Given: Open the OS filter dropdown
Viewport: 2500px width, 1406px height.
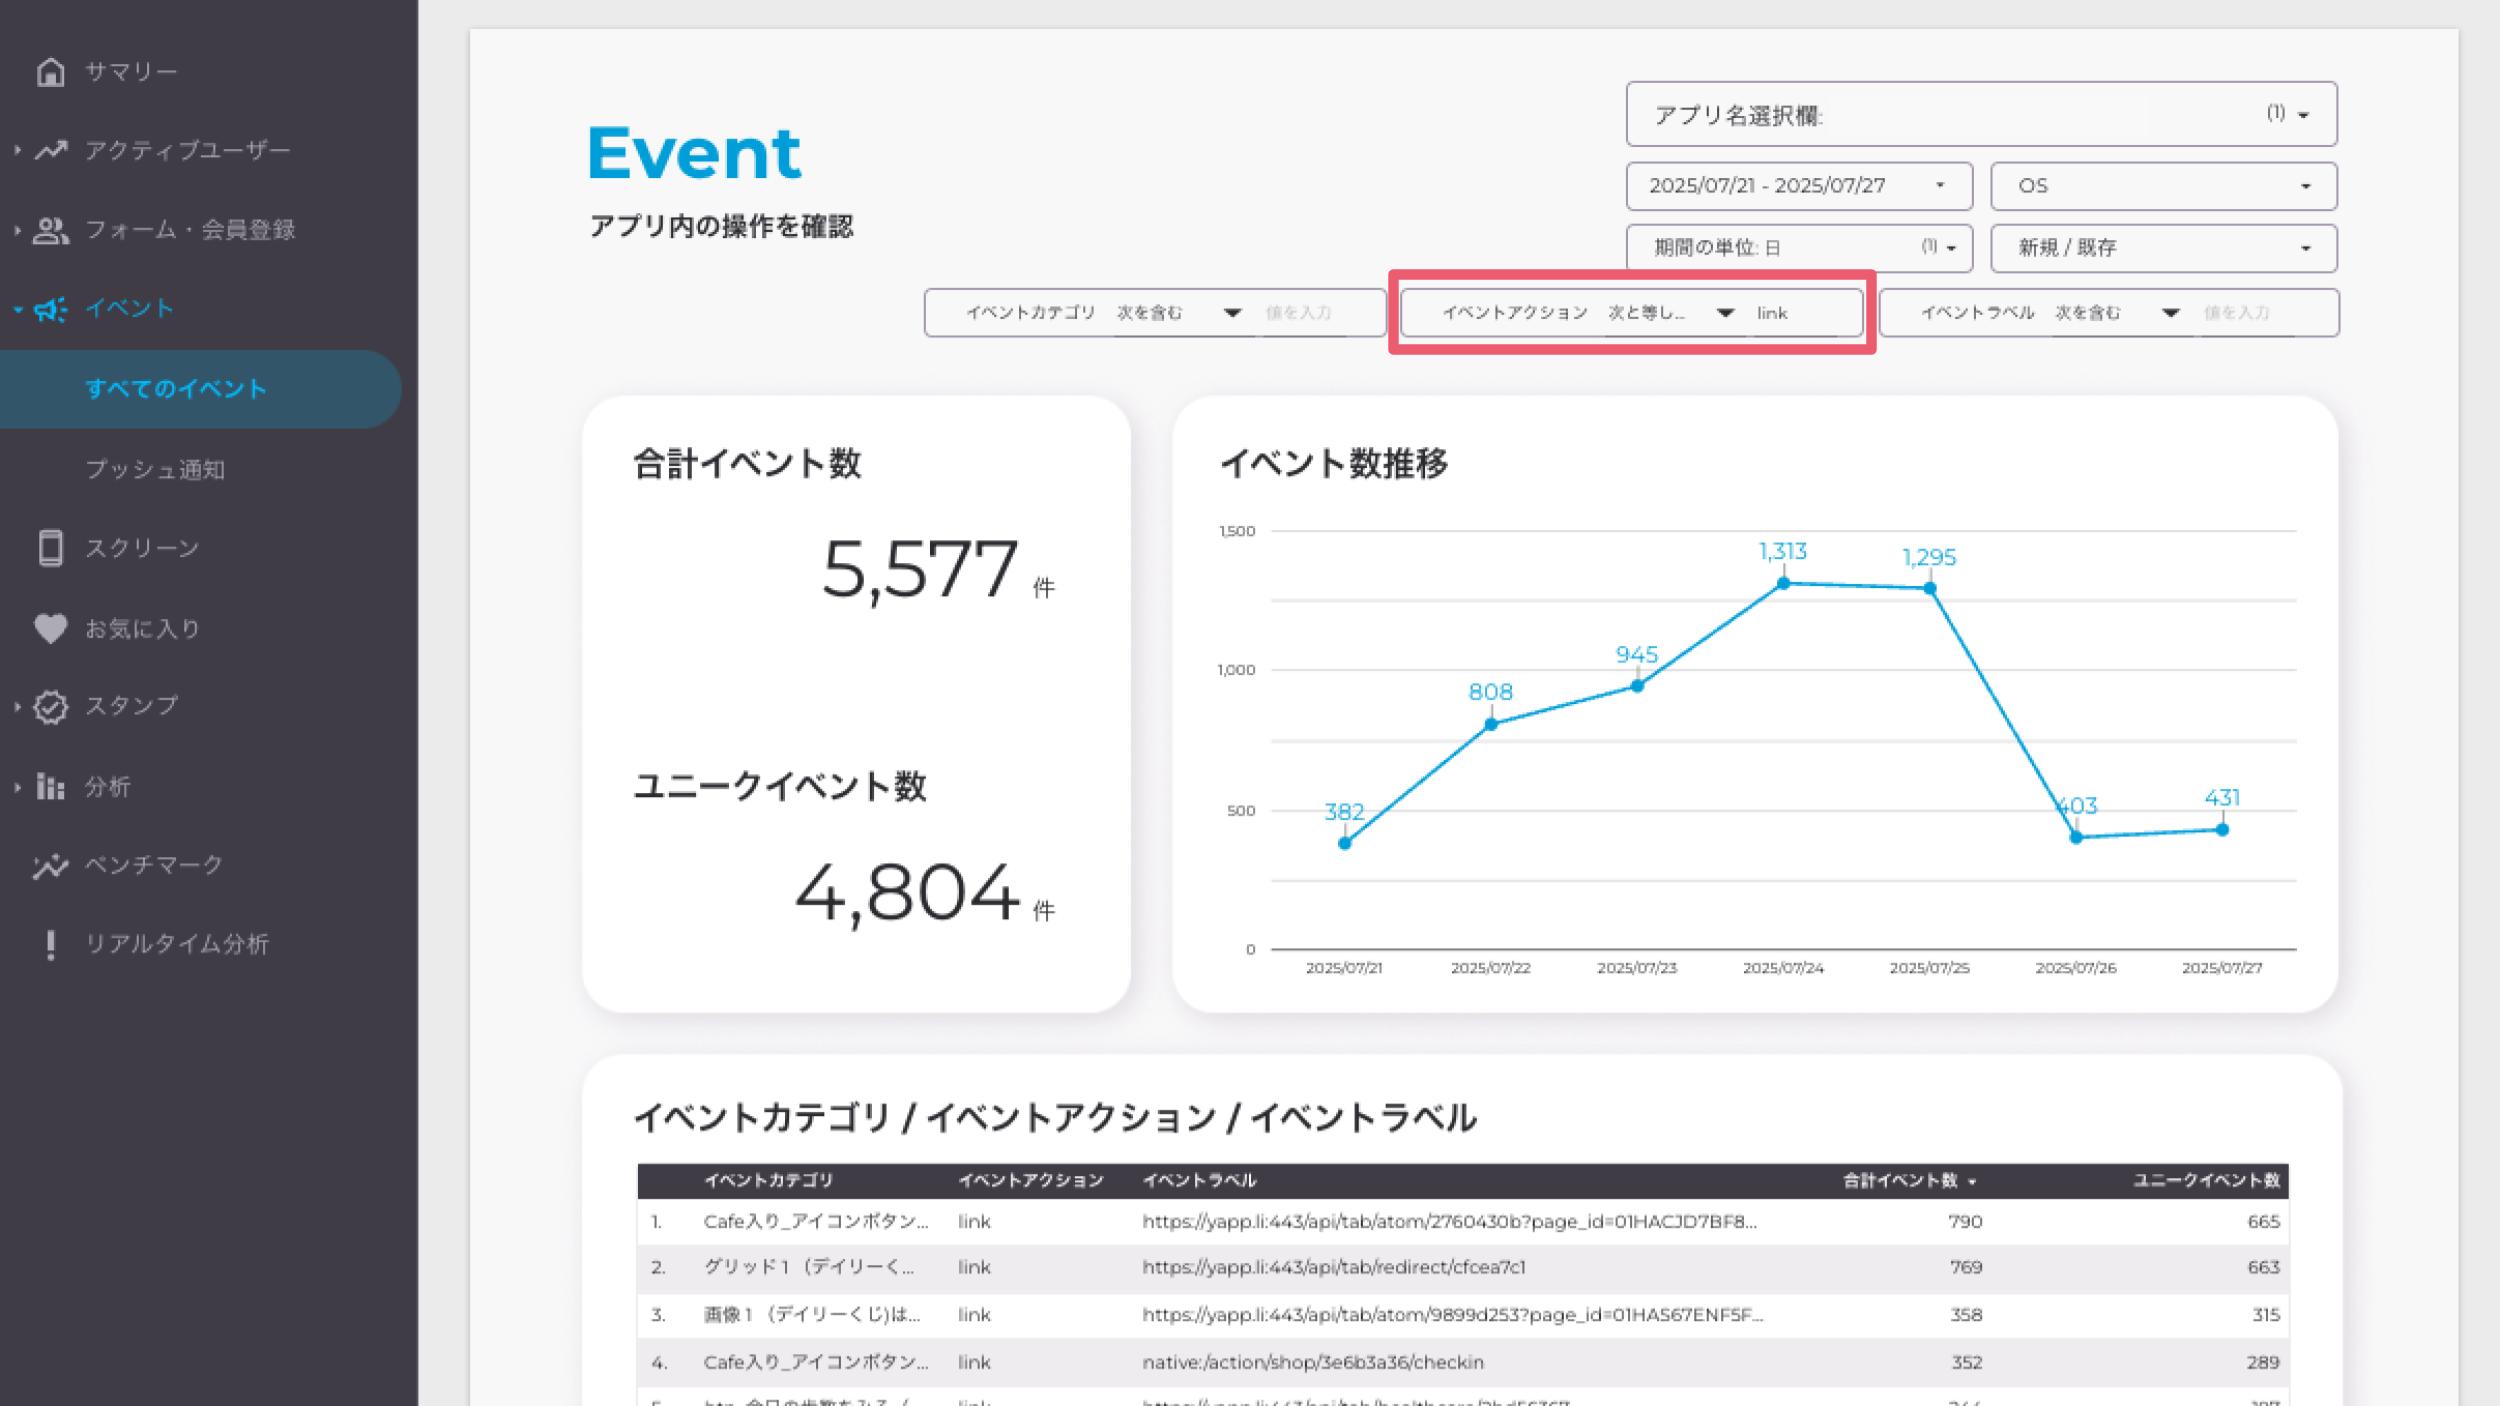Looking at the screenshot, I should pos(2163,186).
